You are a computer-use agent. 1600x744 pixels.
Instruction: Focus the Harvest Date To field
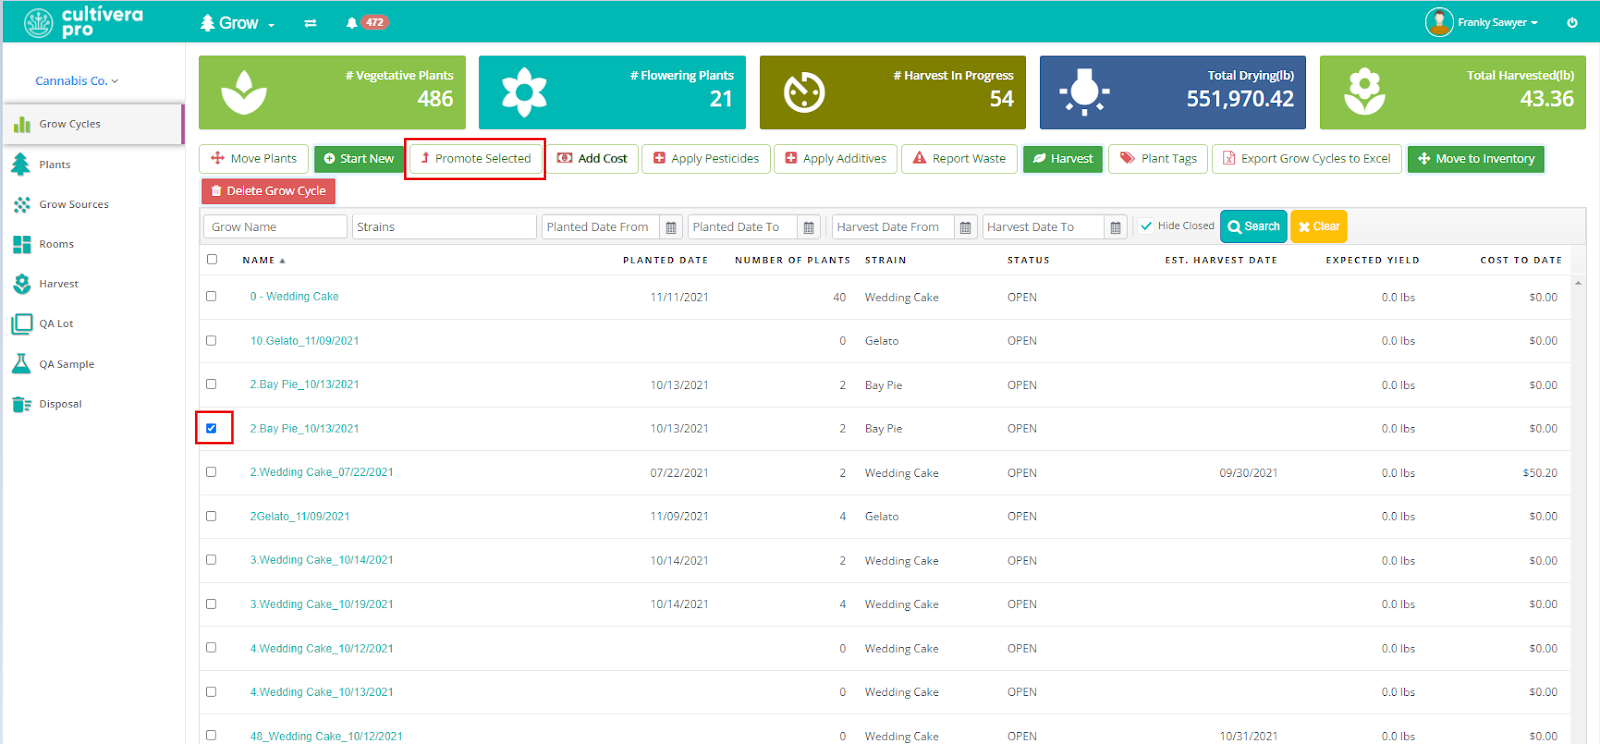click(1043, 227)
